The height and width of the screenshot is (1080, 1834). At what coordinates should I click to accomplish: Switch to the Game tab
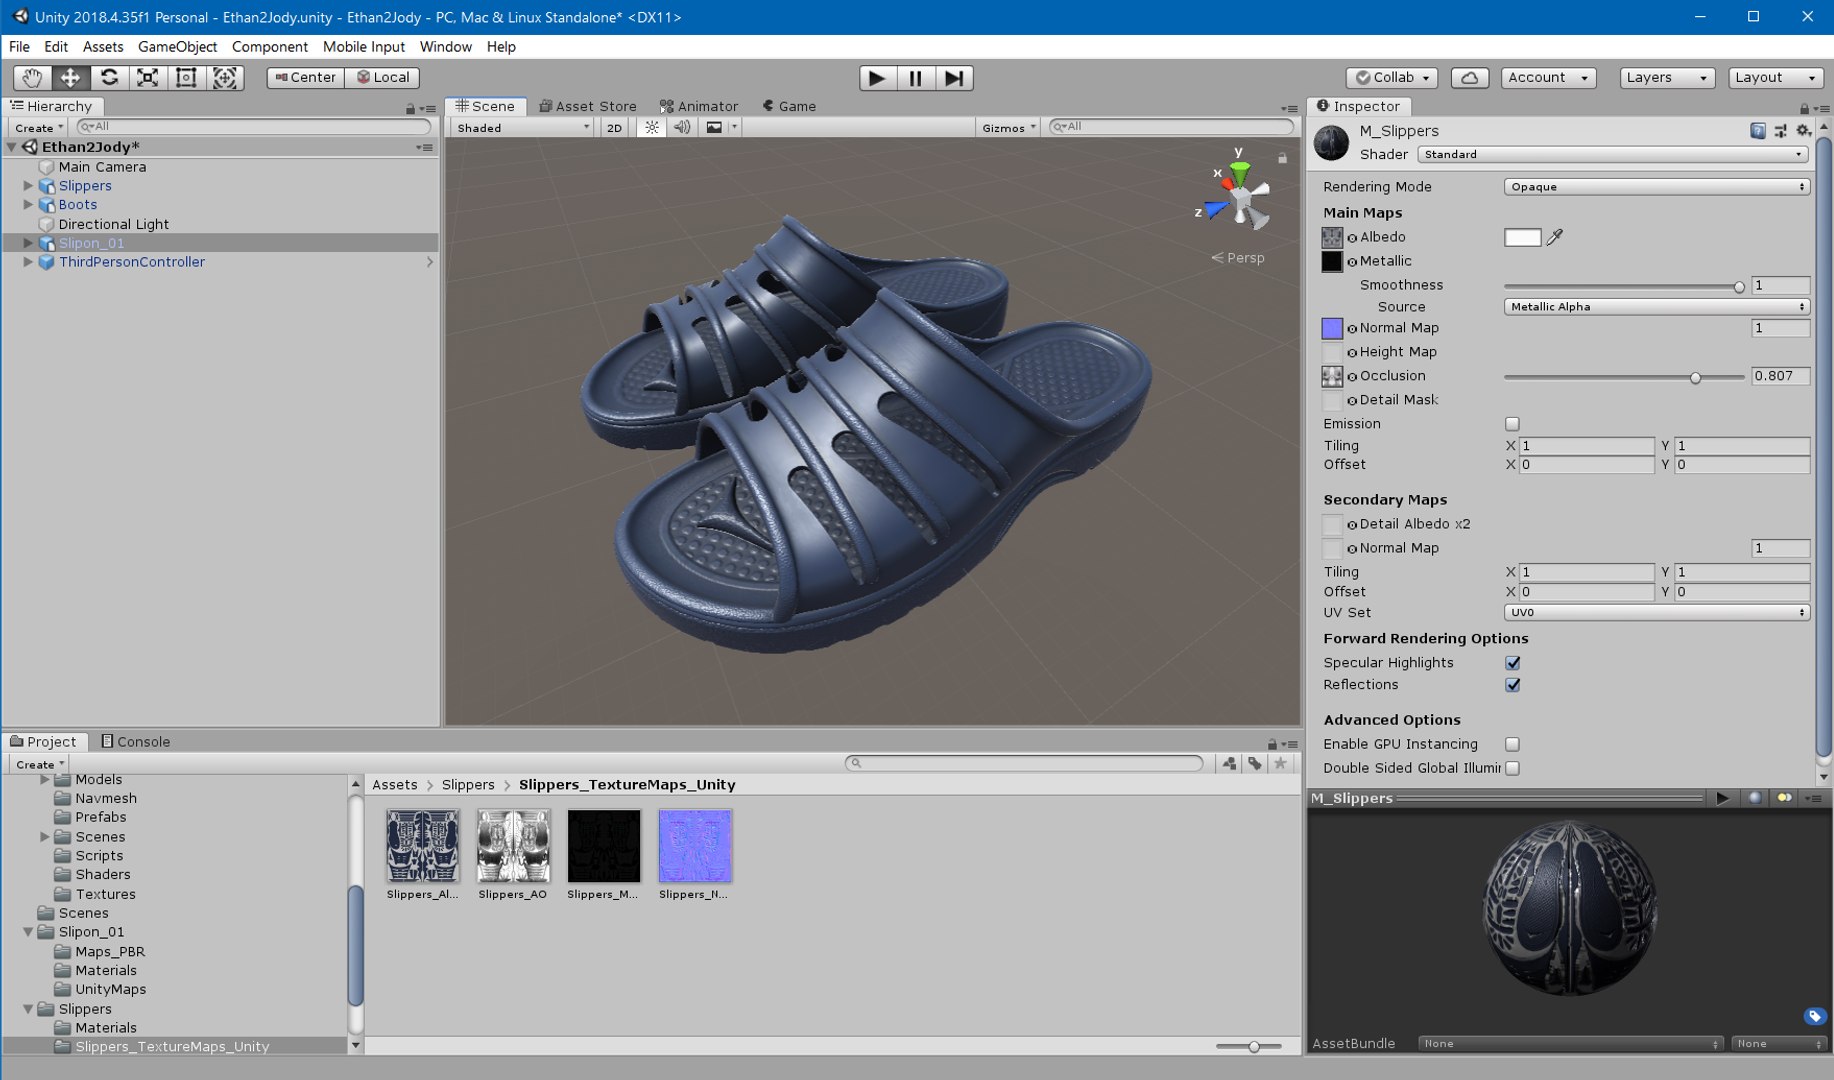(x=788, y=106)
